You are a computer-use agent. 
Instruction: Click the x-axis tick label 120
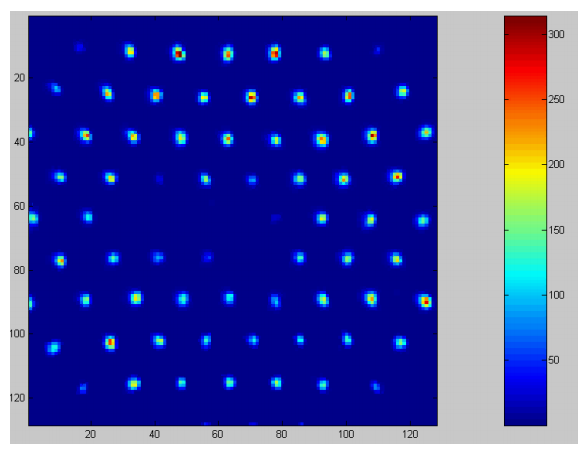click(x=410, y=435)
